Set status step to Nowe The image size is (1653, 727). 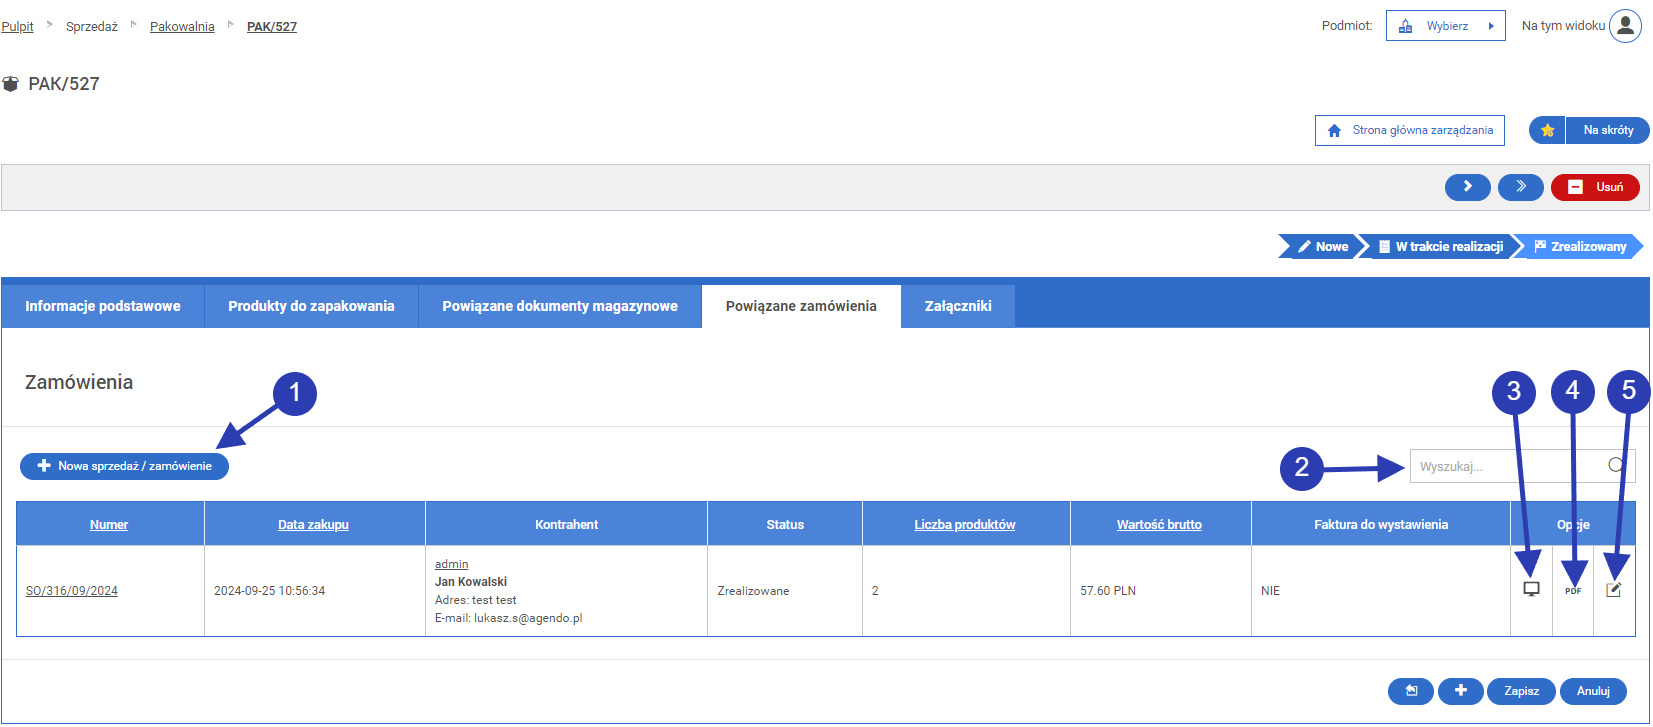[x=1322, y=247]
